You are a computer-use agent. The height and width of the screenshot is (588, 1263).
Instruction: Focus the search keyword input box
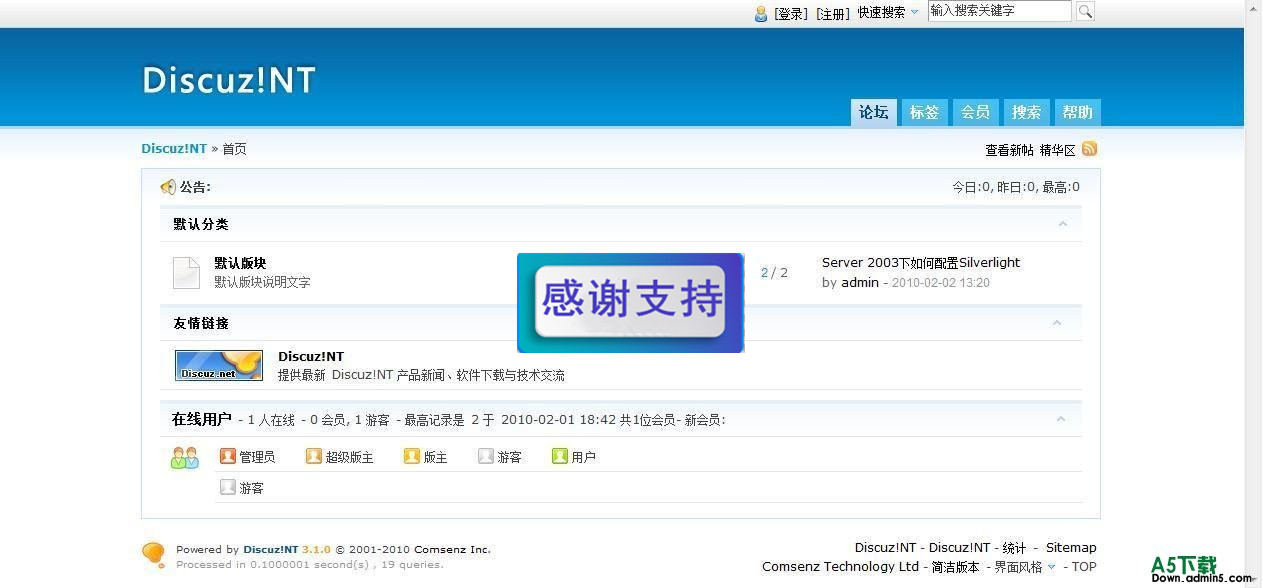point(1000,11)
